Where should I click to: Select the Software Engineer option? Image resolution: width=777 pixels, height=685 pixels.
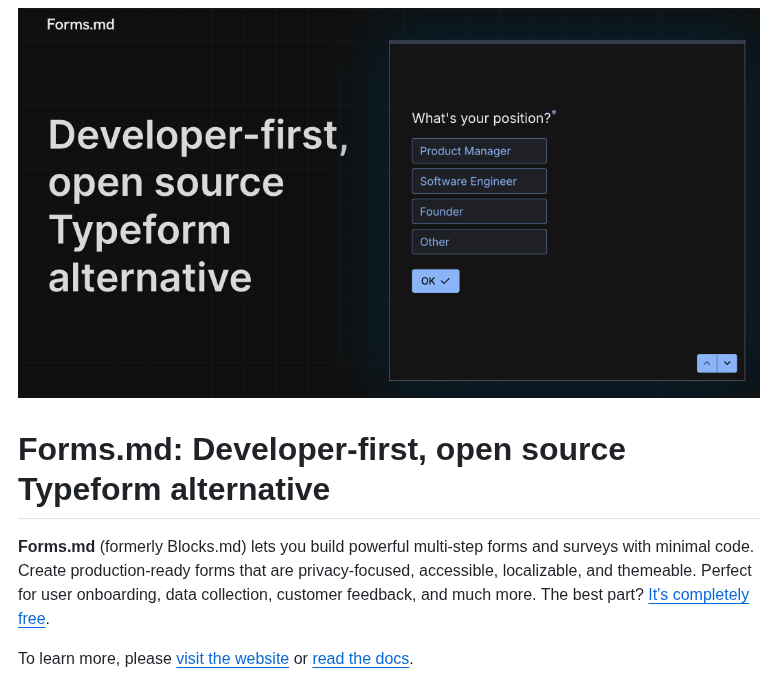479,181
